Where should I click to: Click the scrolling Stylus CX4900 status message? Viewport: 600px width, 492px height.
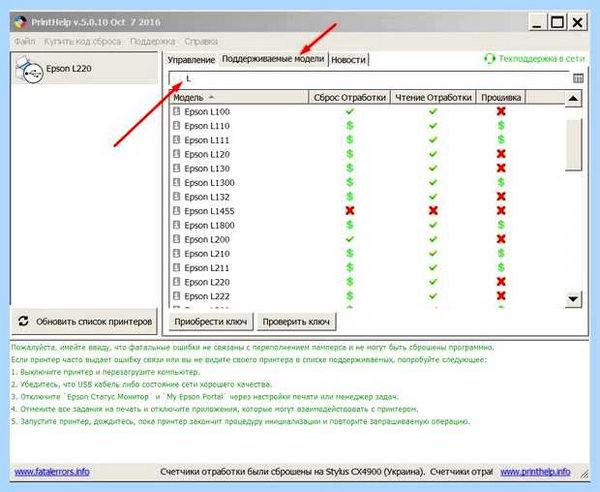tap(326, 471)
